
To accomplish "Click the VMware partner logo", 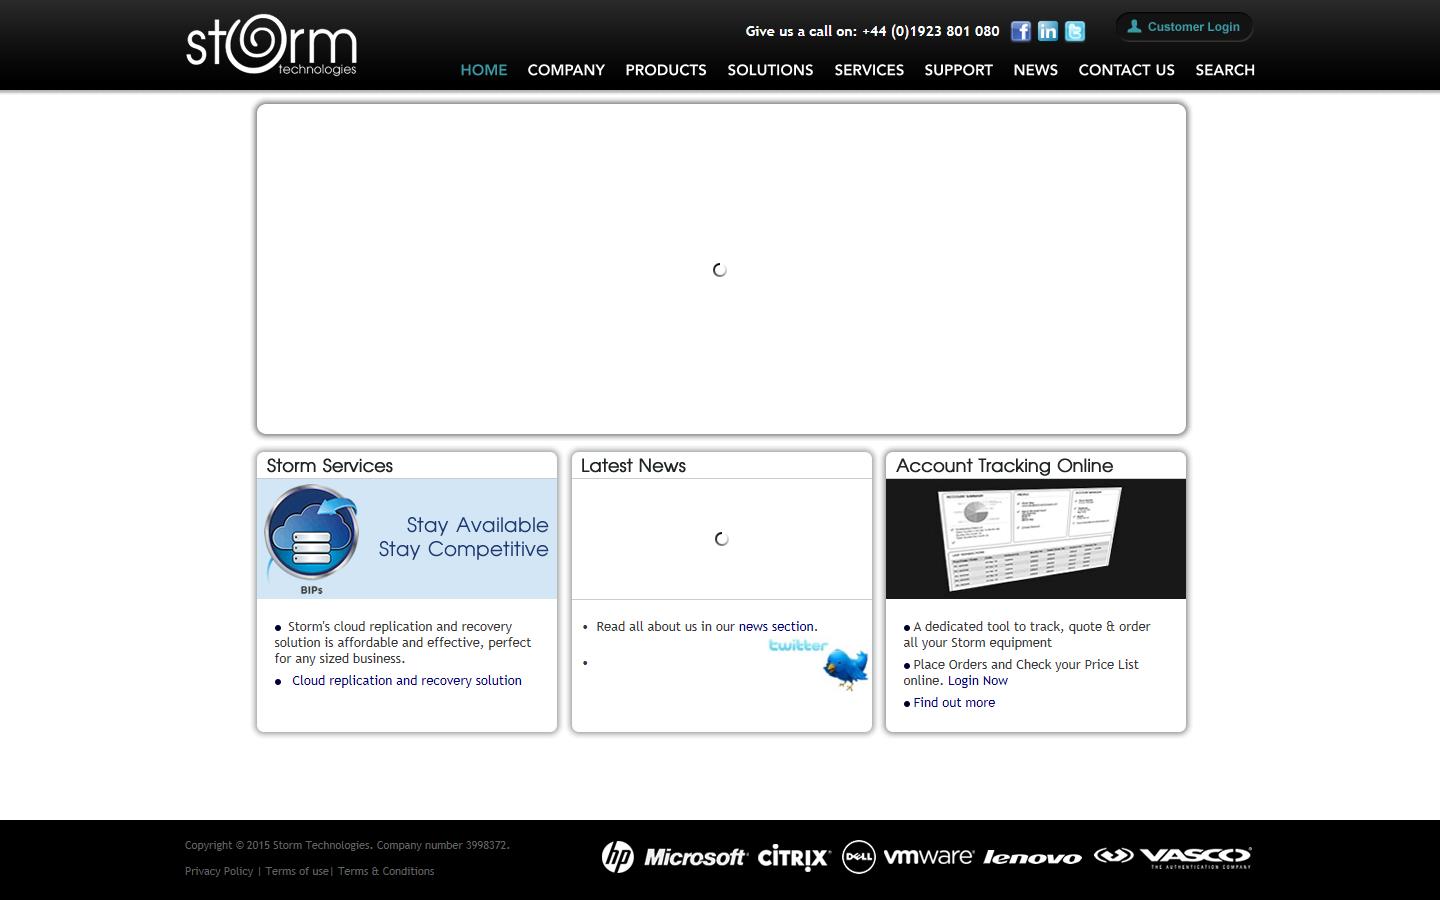I will (x=929, y=857).
